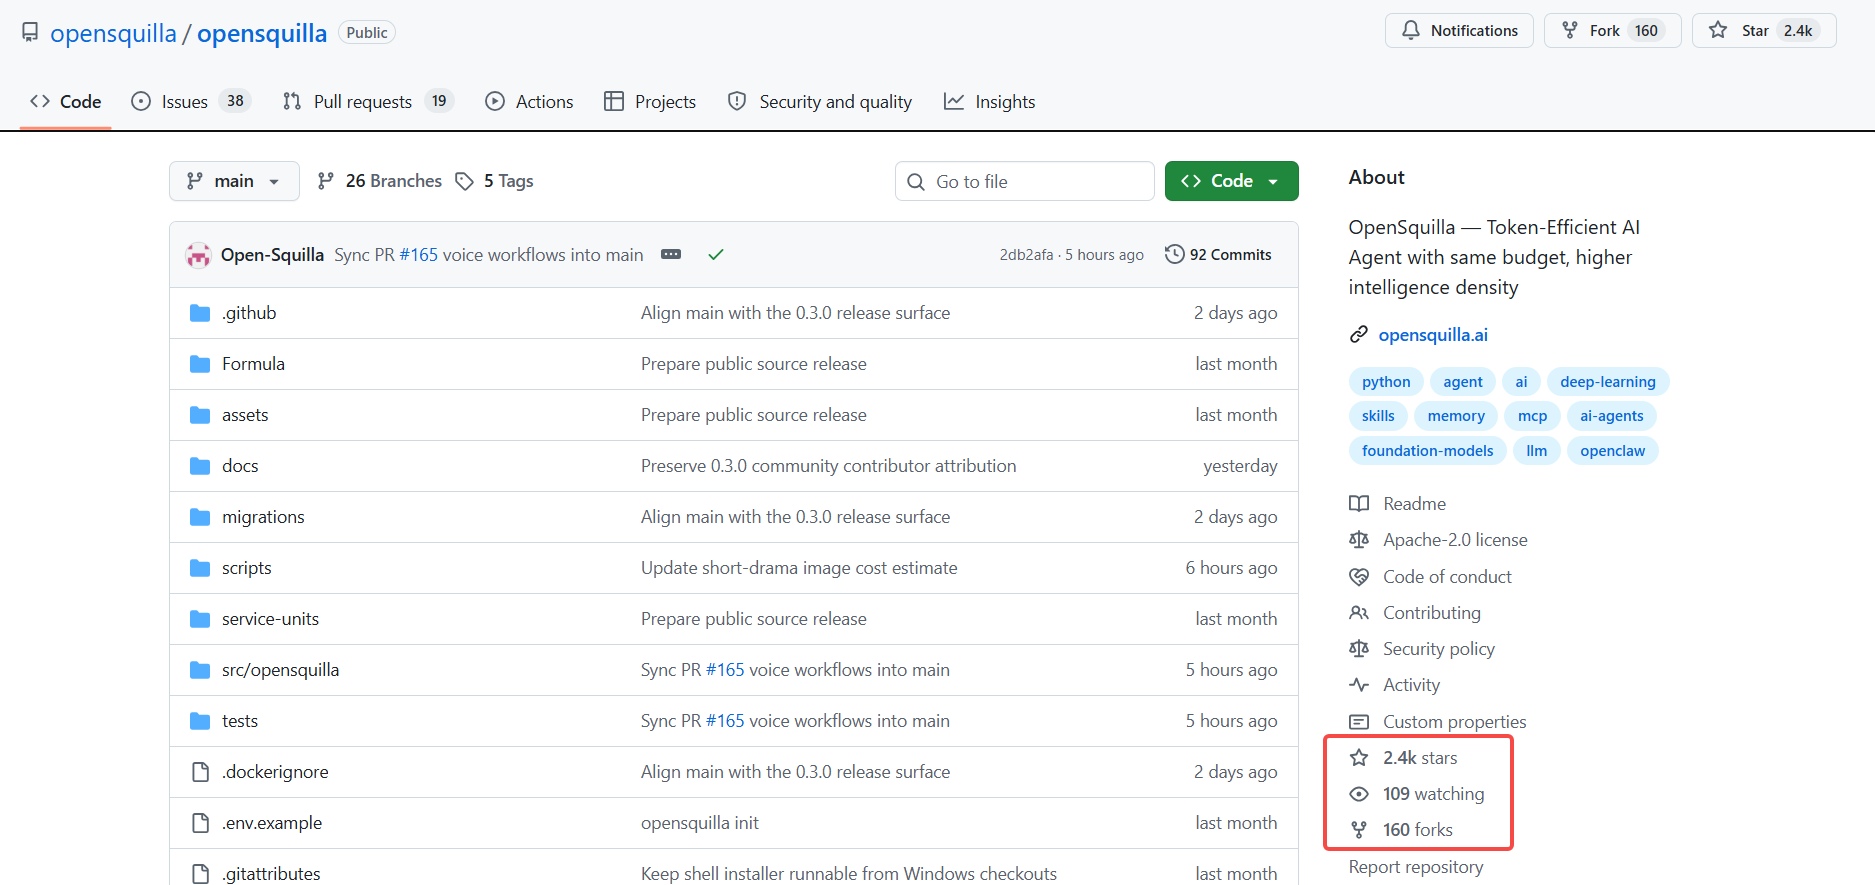Screen dimensions: 1875x885
Task: Select the skills topic tag
Action: point(1378,416)
